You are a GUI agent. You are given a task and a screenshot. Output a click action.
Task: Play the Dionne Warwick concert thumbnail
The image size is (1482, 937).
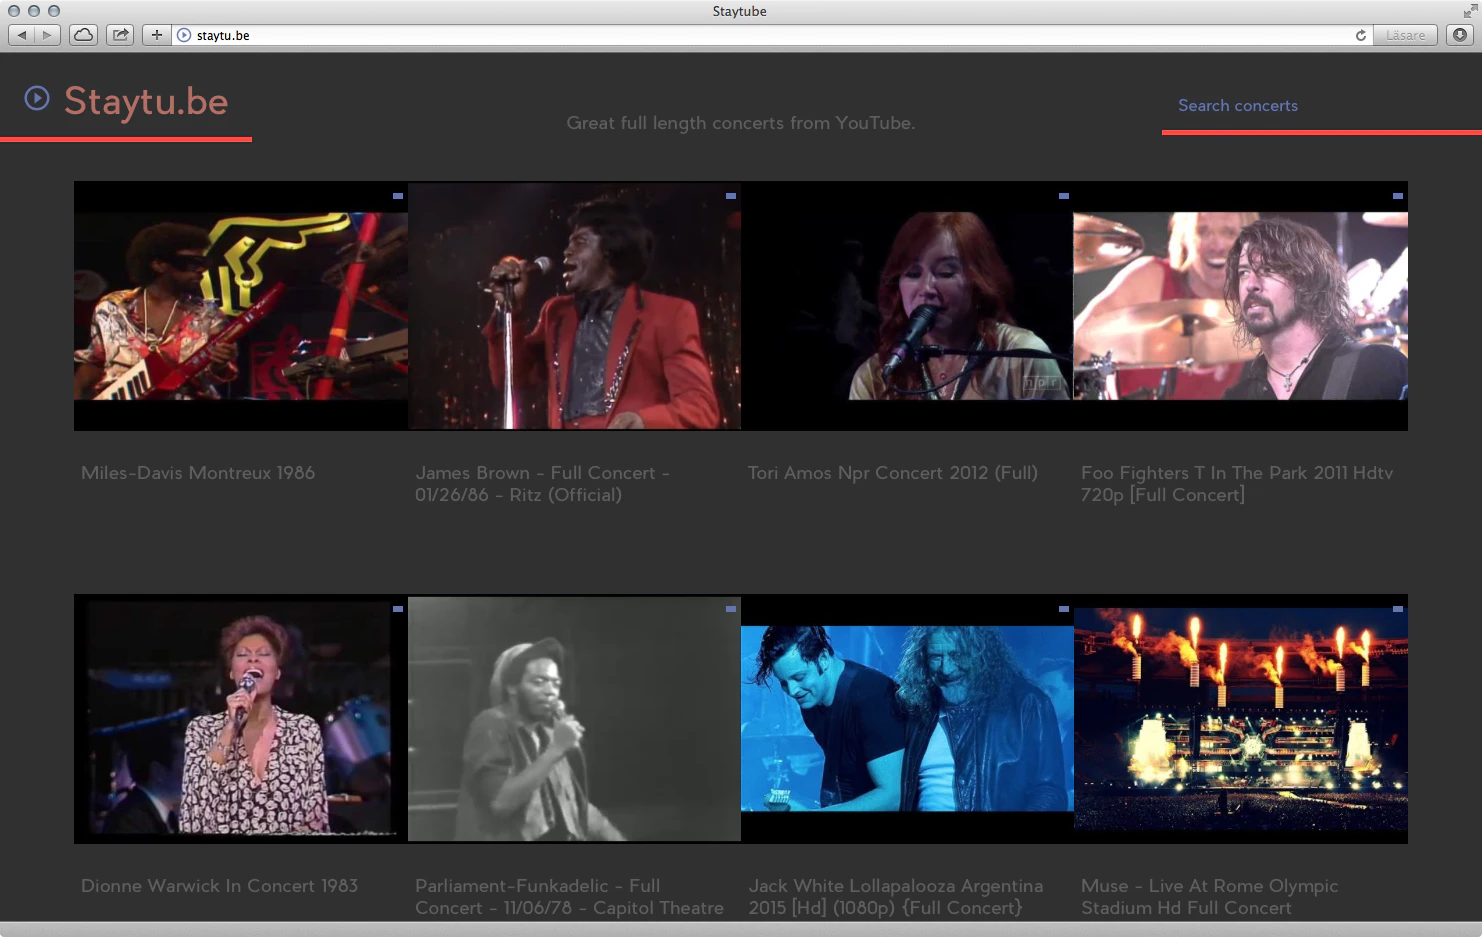[241, 719]
